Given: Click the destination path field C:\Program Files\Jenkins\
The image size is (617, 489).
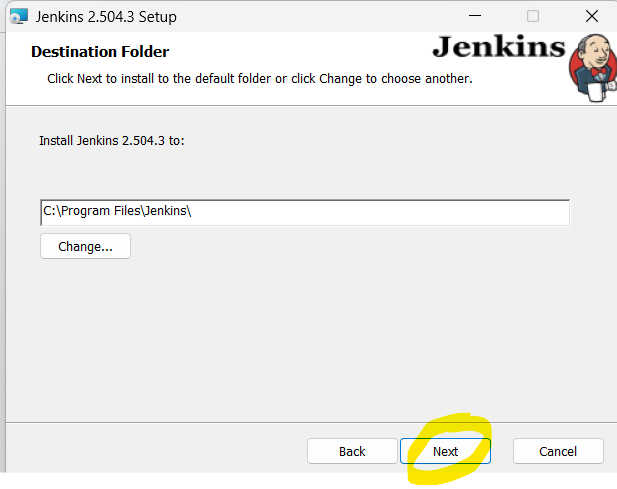Looking at the screenshot, I should (305, 212).
